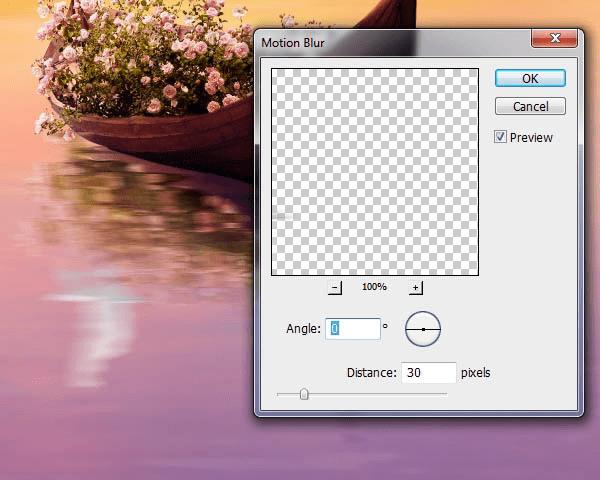
Task: Click the Angle input field
Action: click(x=353, y=329)
